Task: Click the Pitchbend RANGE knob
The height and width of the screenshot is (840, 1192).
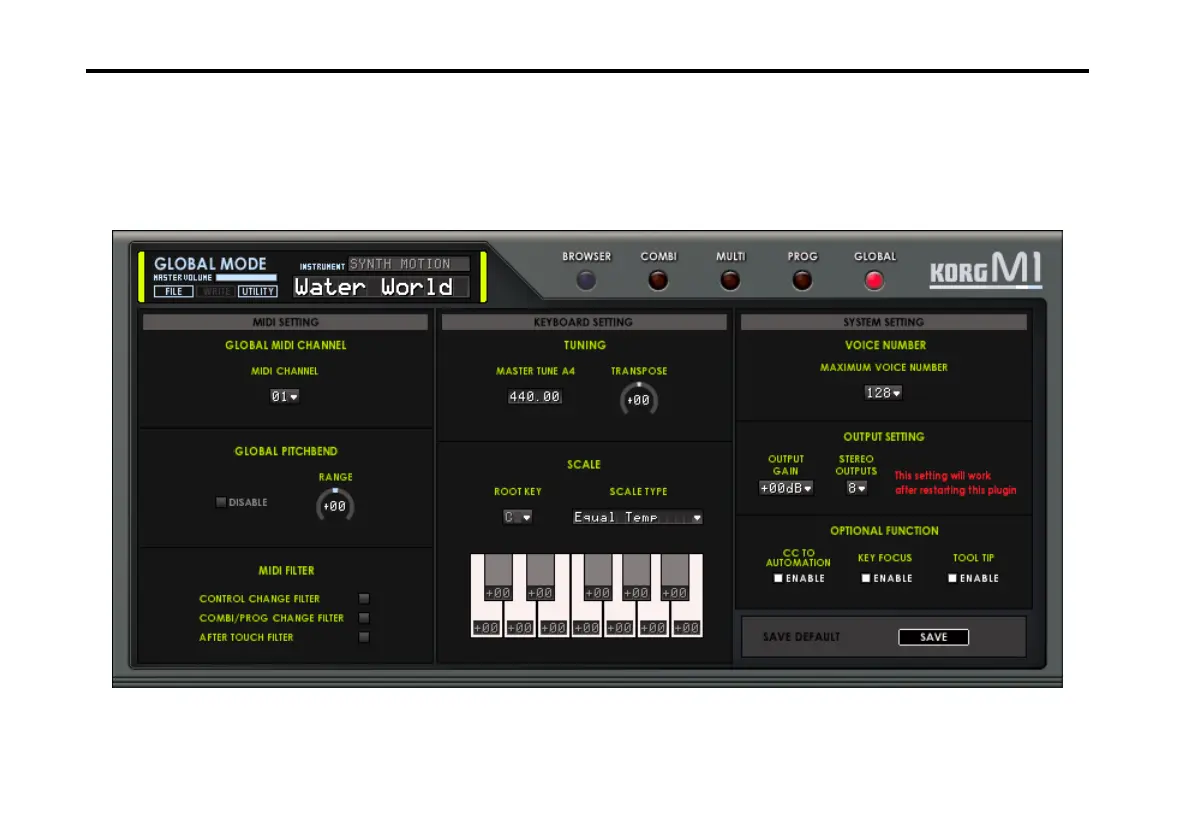Action: (335, 506)
